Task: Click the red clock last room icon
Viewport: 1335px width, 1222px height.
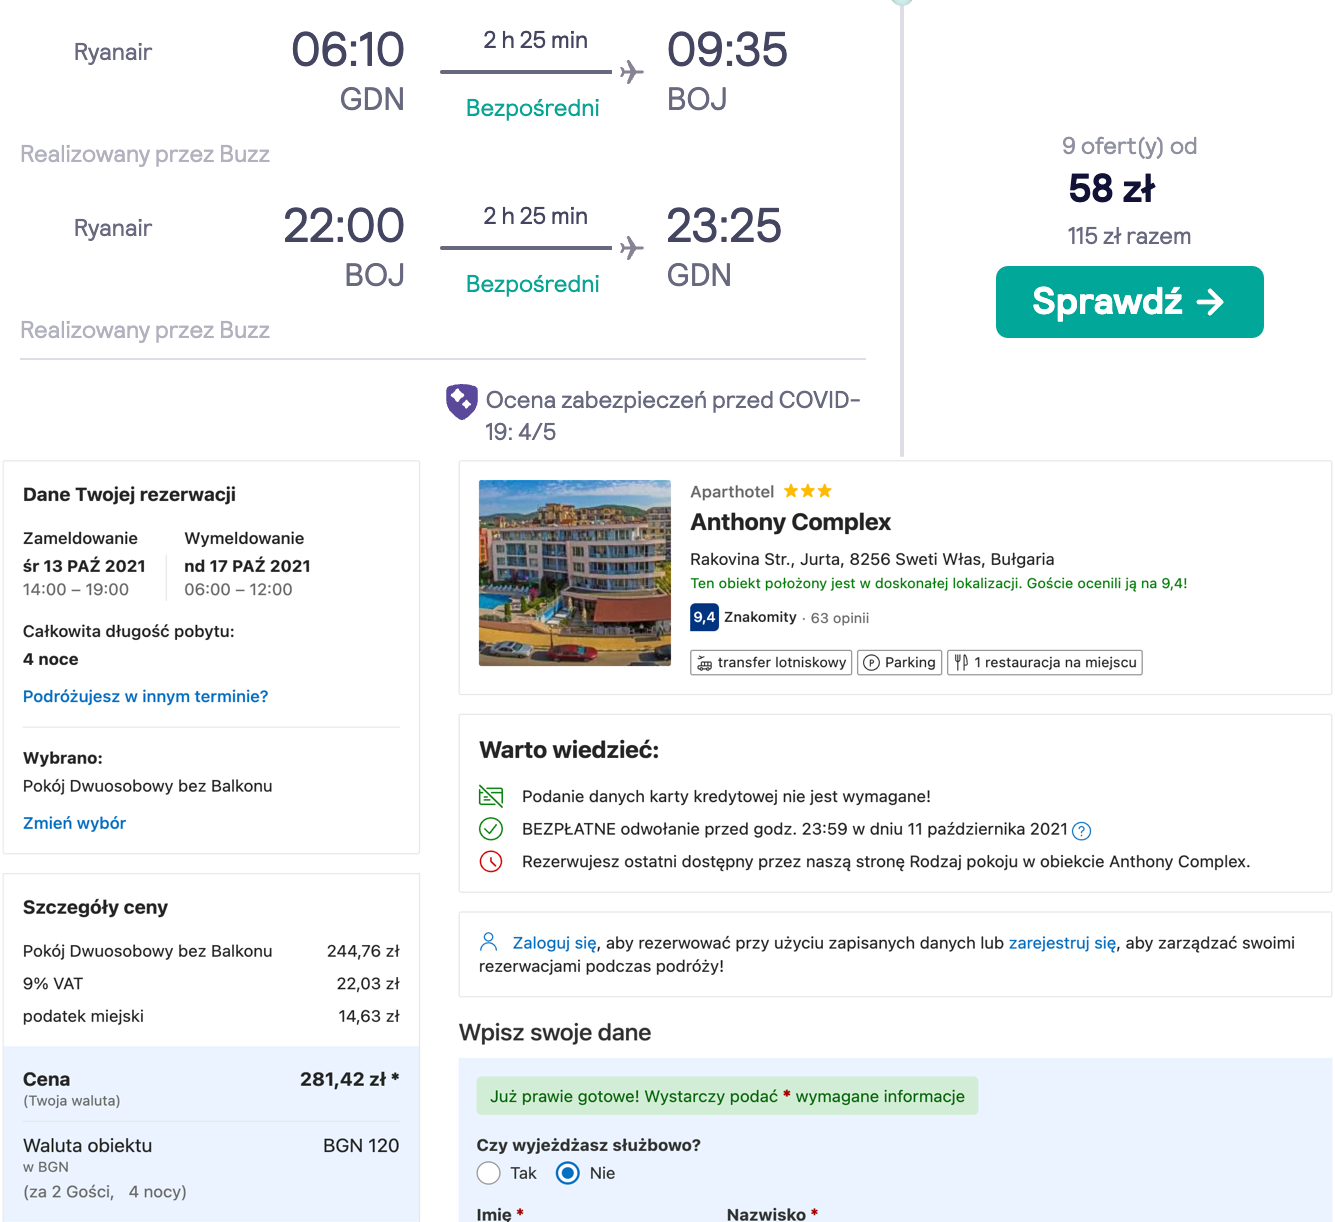Action: (491, 861)
